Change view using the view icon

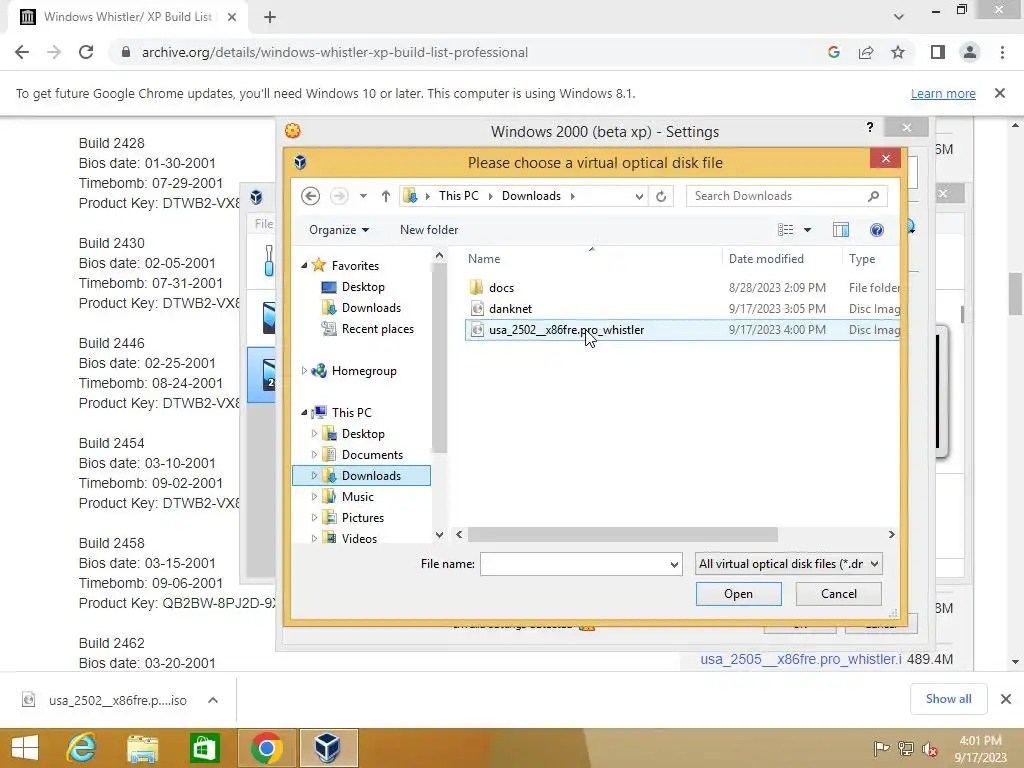(786, 230)
